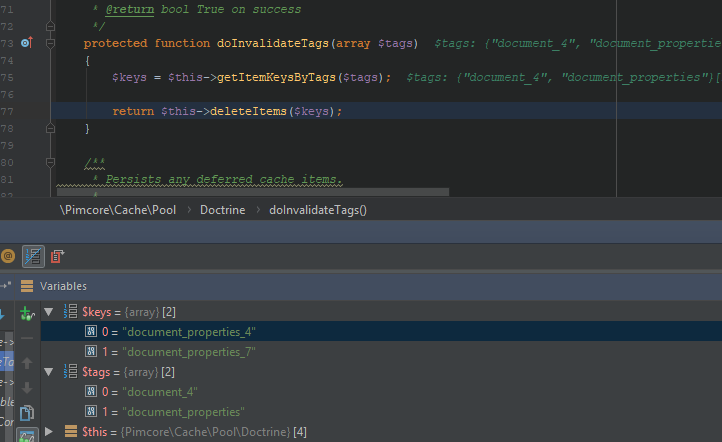The height and width of the screenshot is (442, 722).
Task: Select the "document_4" value row
Action: tap(381, 392)
